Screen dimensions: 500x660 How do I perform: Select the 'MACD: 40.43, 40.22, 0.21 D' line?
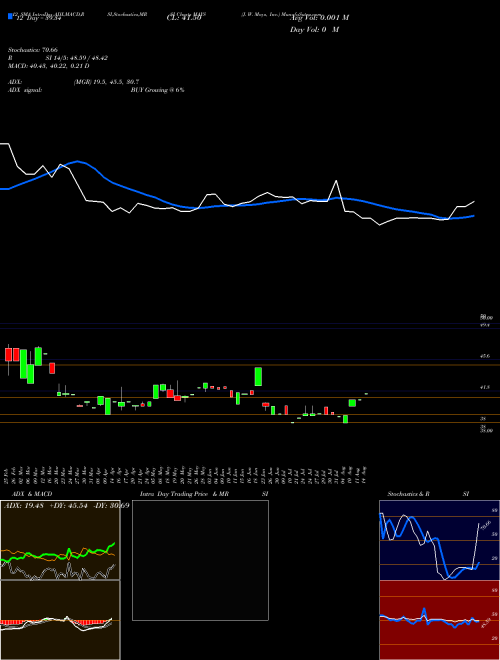coord(49,66)
